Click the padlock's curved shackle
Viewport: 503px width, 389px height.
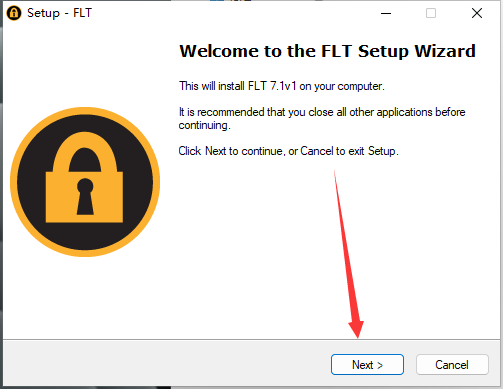[x=85, y=152]
